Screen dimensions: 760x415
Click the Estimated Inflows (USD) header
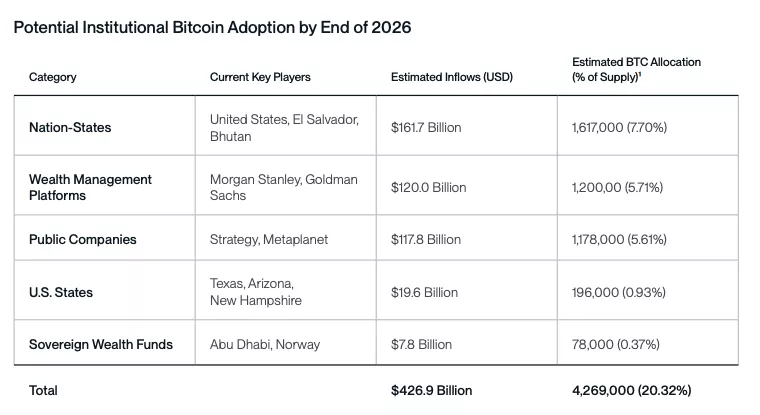point(451,77)
